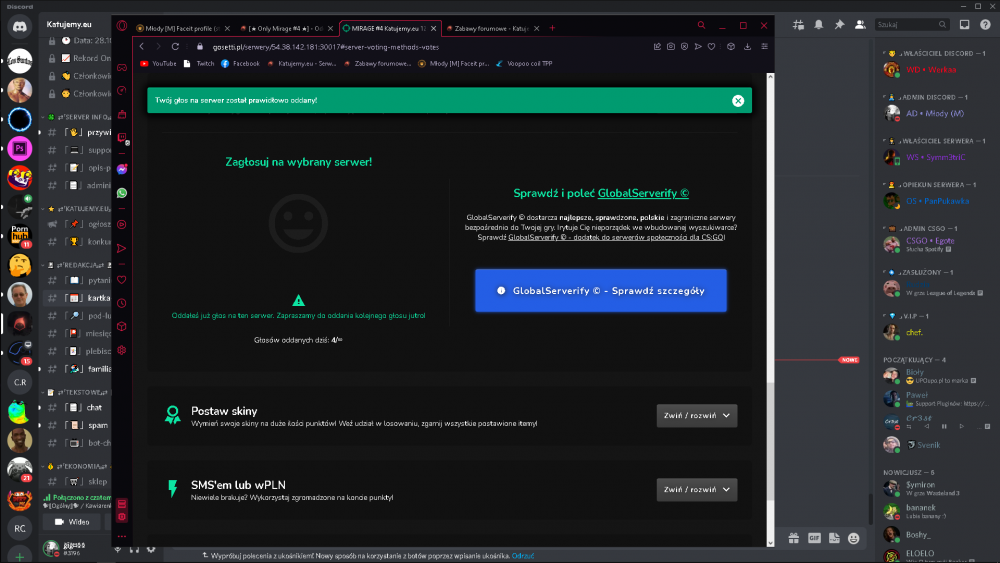
Task: Open Twitch panel in Opera sidebar
Action: [x=122, y=138]
